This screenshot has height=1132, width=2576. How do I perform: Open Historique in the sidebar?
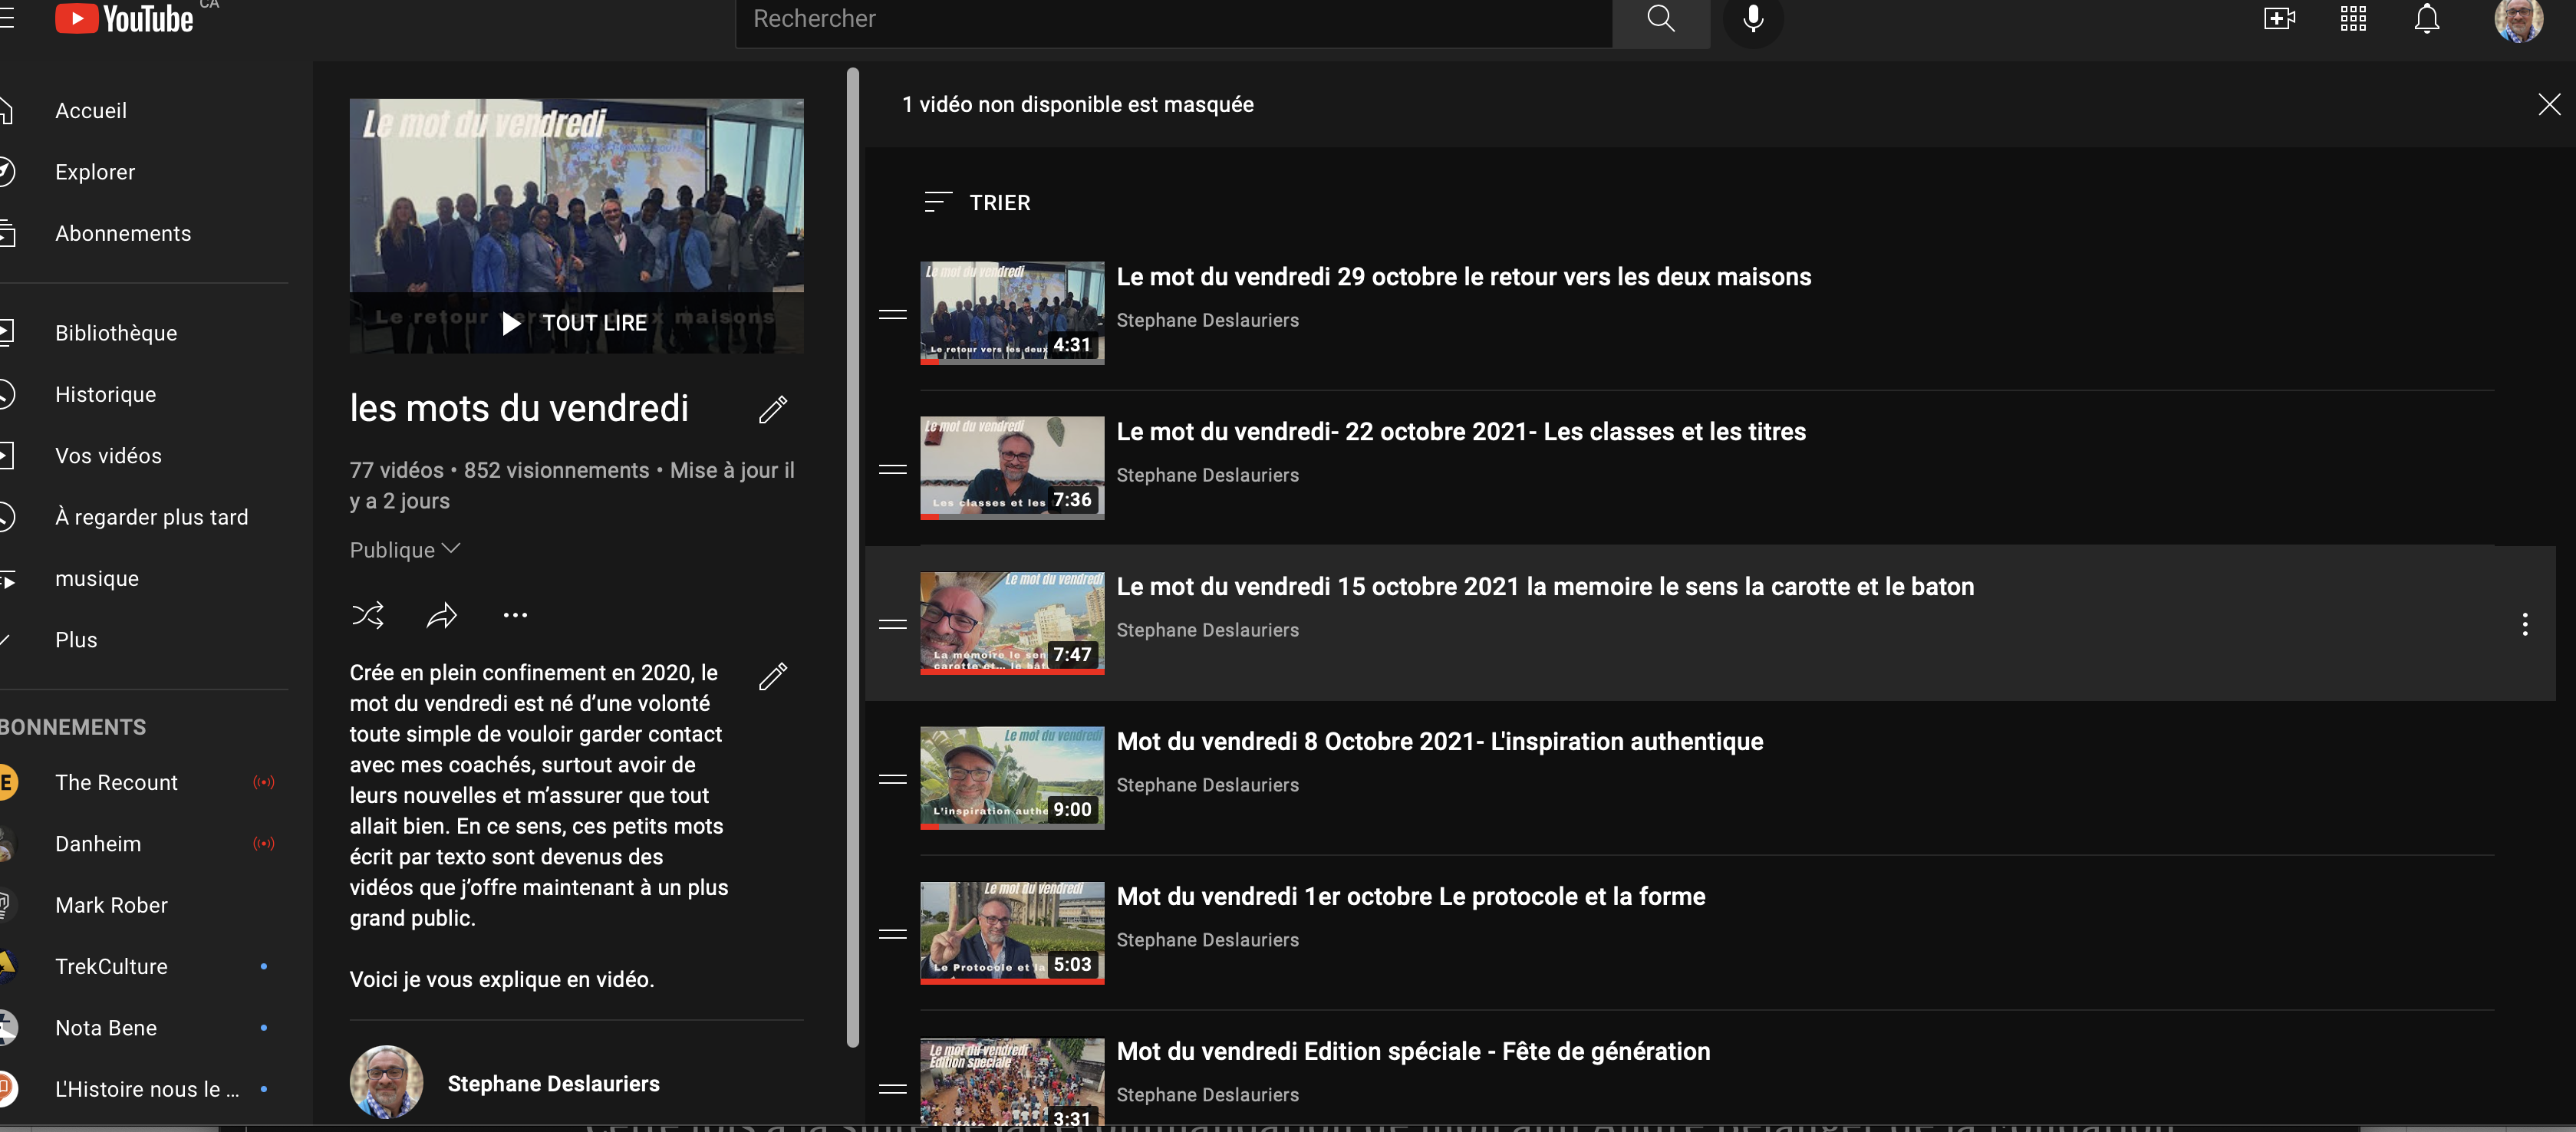click(x=105, y=394)
